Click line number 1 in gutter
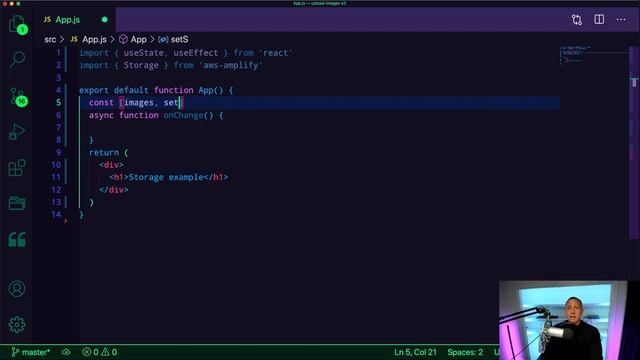 pos(58,53)
